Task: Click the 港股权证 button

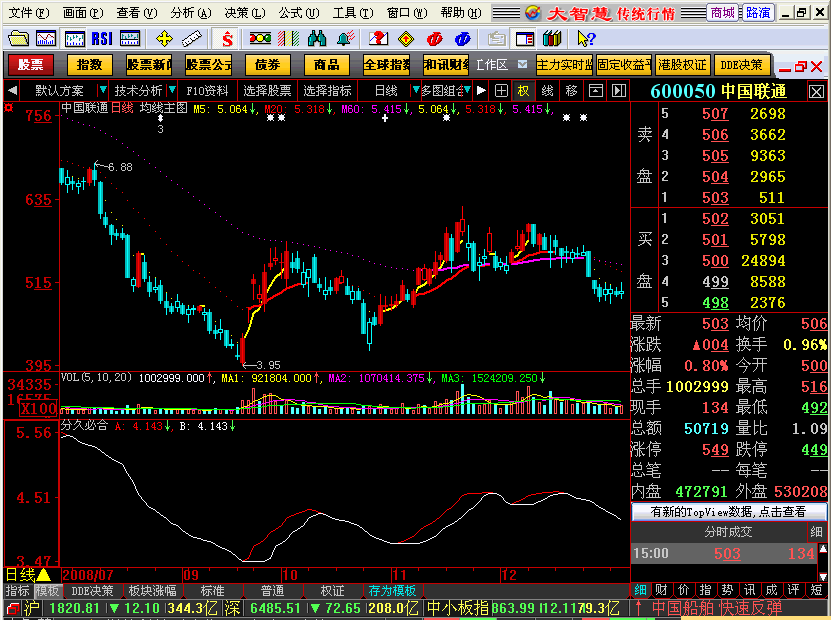Action: (x=682, y=65)
